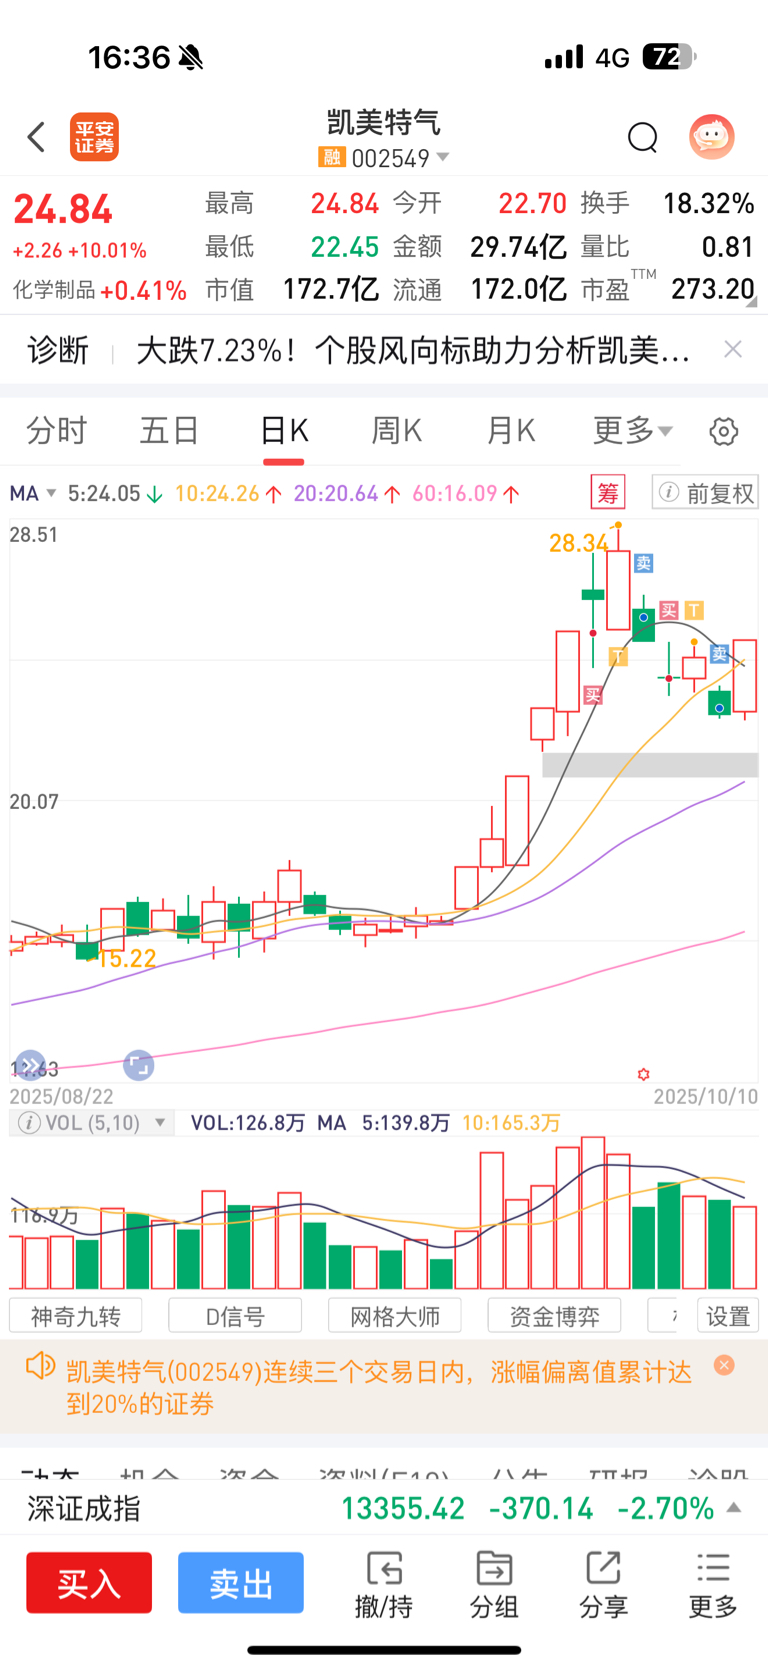Open the indicator 设置 button
768x1669 pixels.
[x=727, y=1316]
